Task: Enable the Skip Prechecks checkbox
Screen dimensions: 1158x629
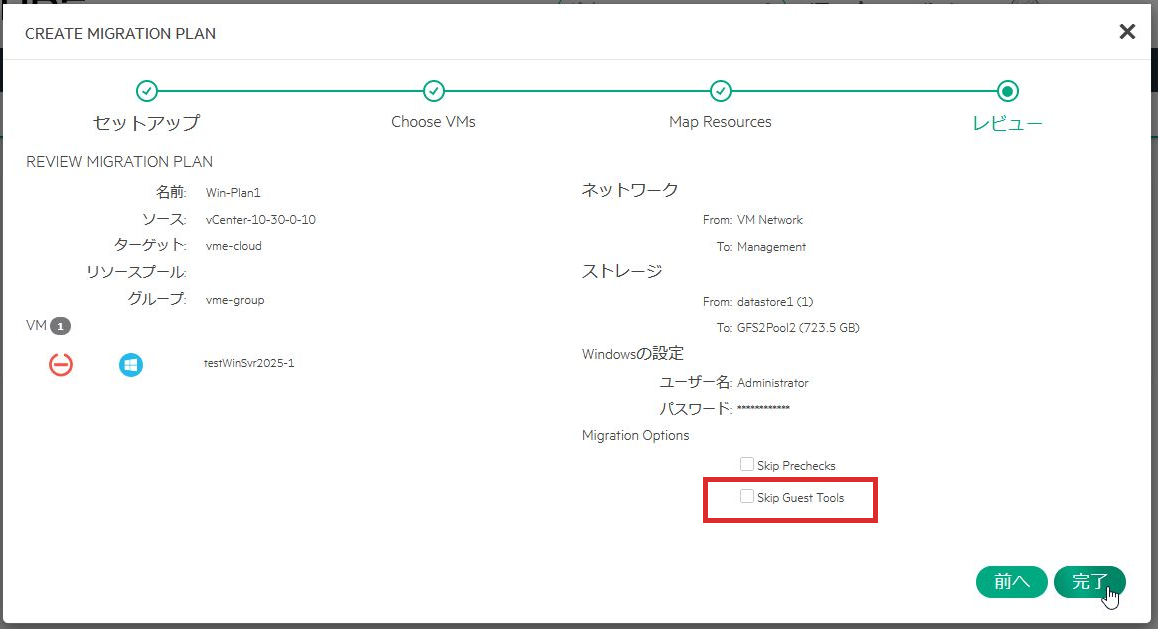Action: click(x=747, y=465)
